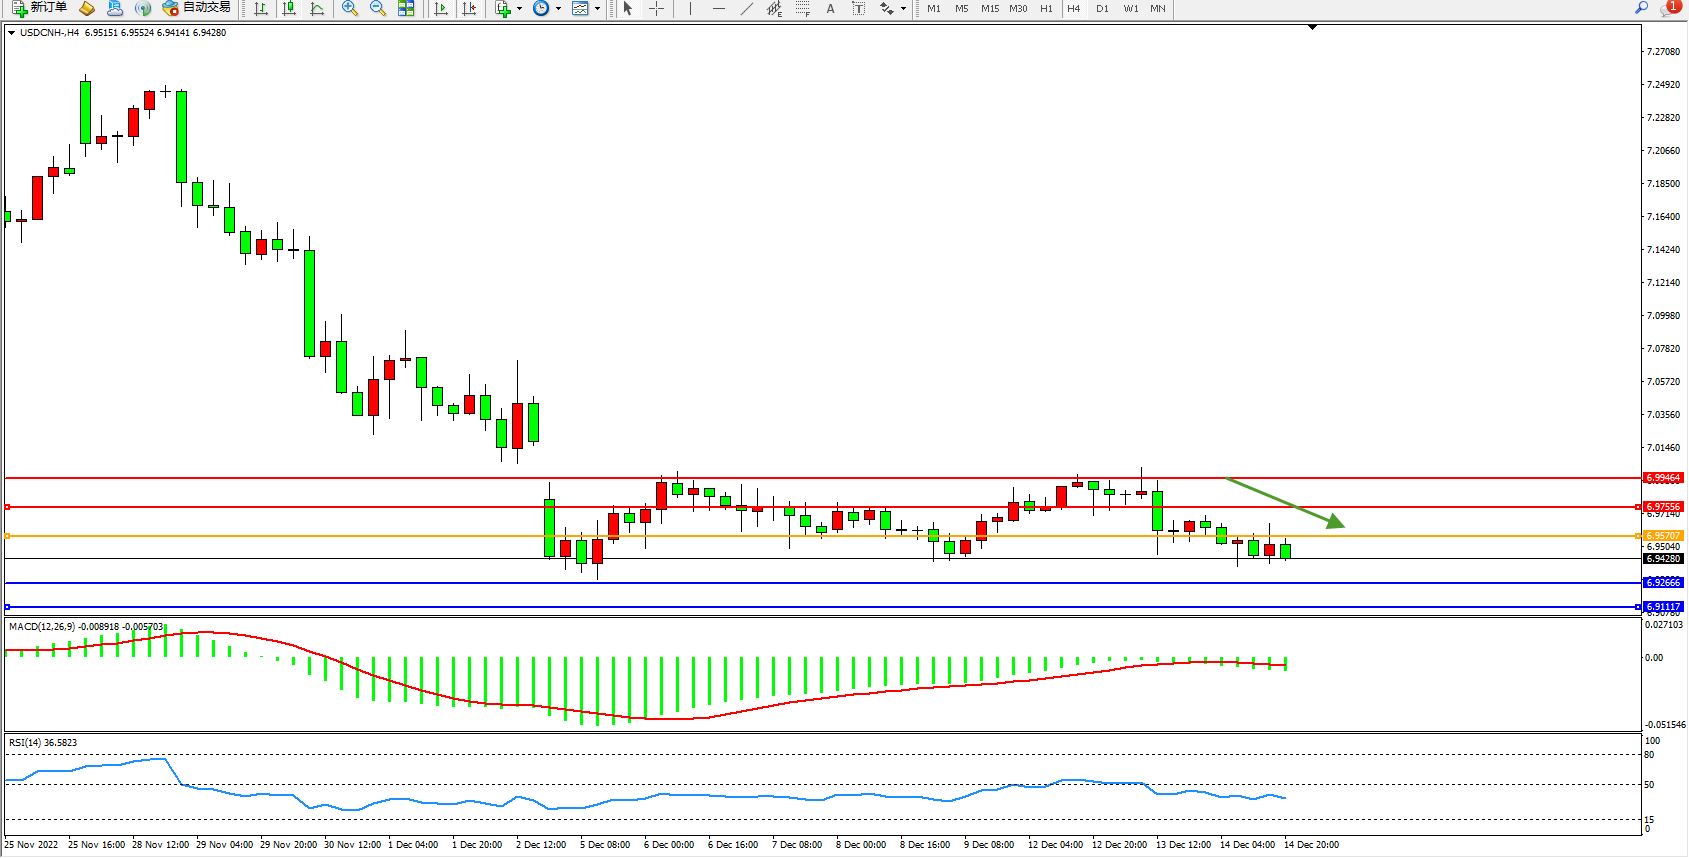Viewport: 1689px width, 858px height.
Task: Pick the Fibonacci retracement tool
Action: click(x=802, y=8)
